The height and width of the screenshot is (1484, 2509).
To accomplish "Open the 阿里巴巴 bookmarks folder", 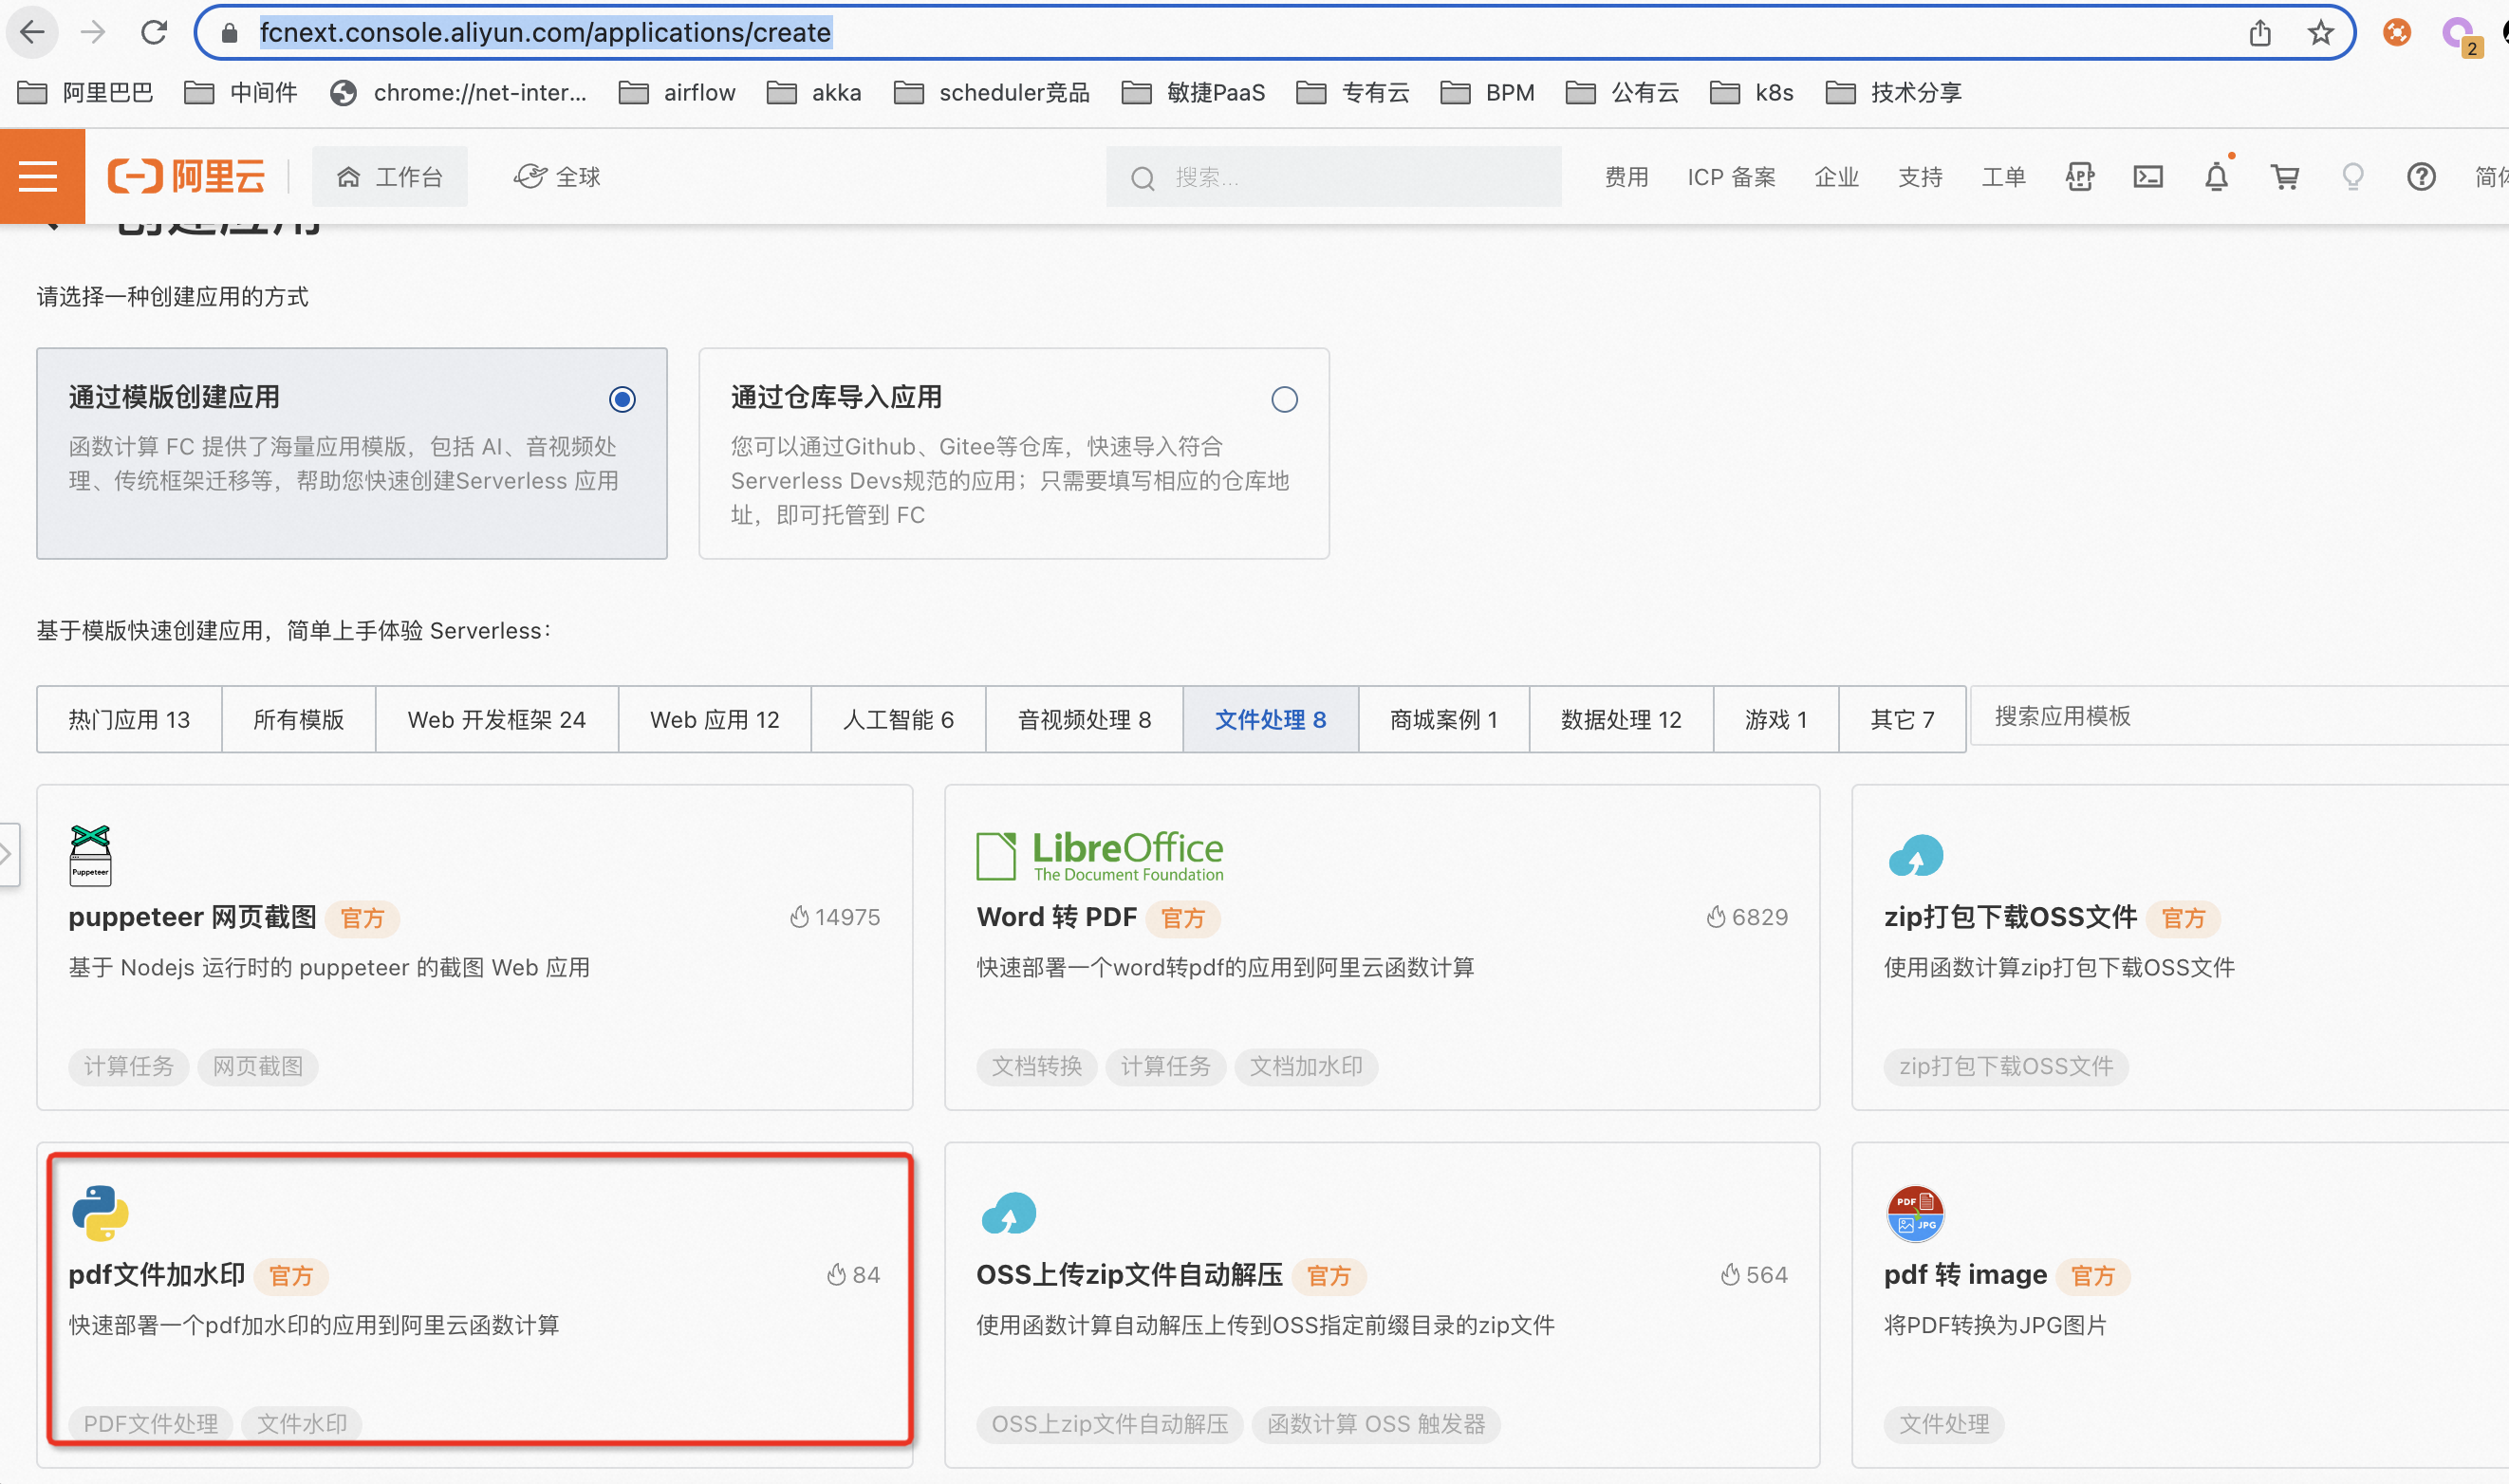I will tap(85, 93).
